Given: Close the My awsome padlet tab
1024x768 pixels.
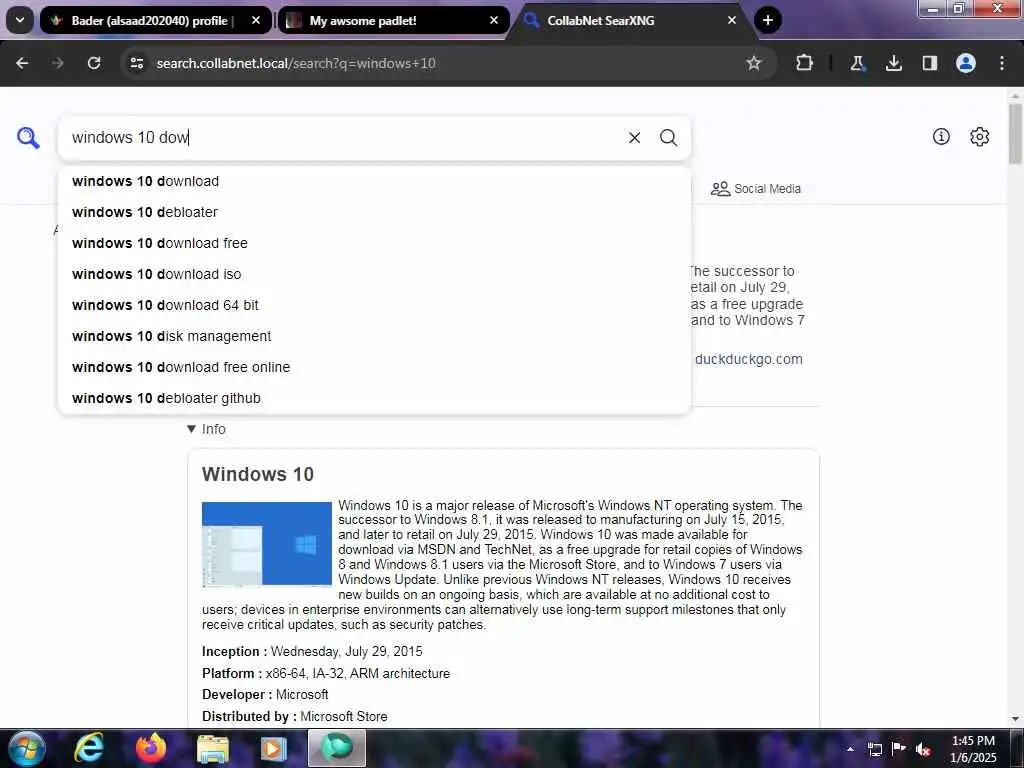Looking at the screenshot, I should coord(494,20).
